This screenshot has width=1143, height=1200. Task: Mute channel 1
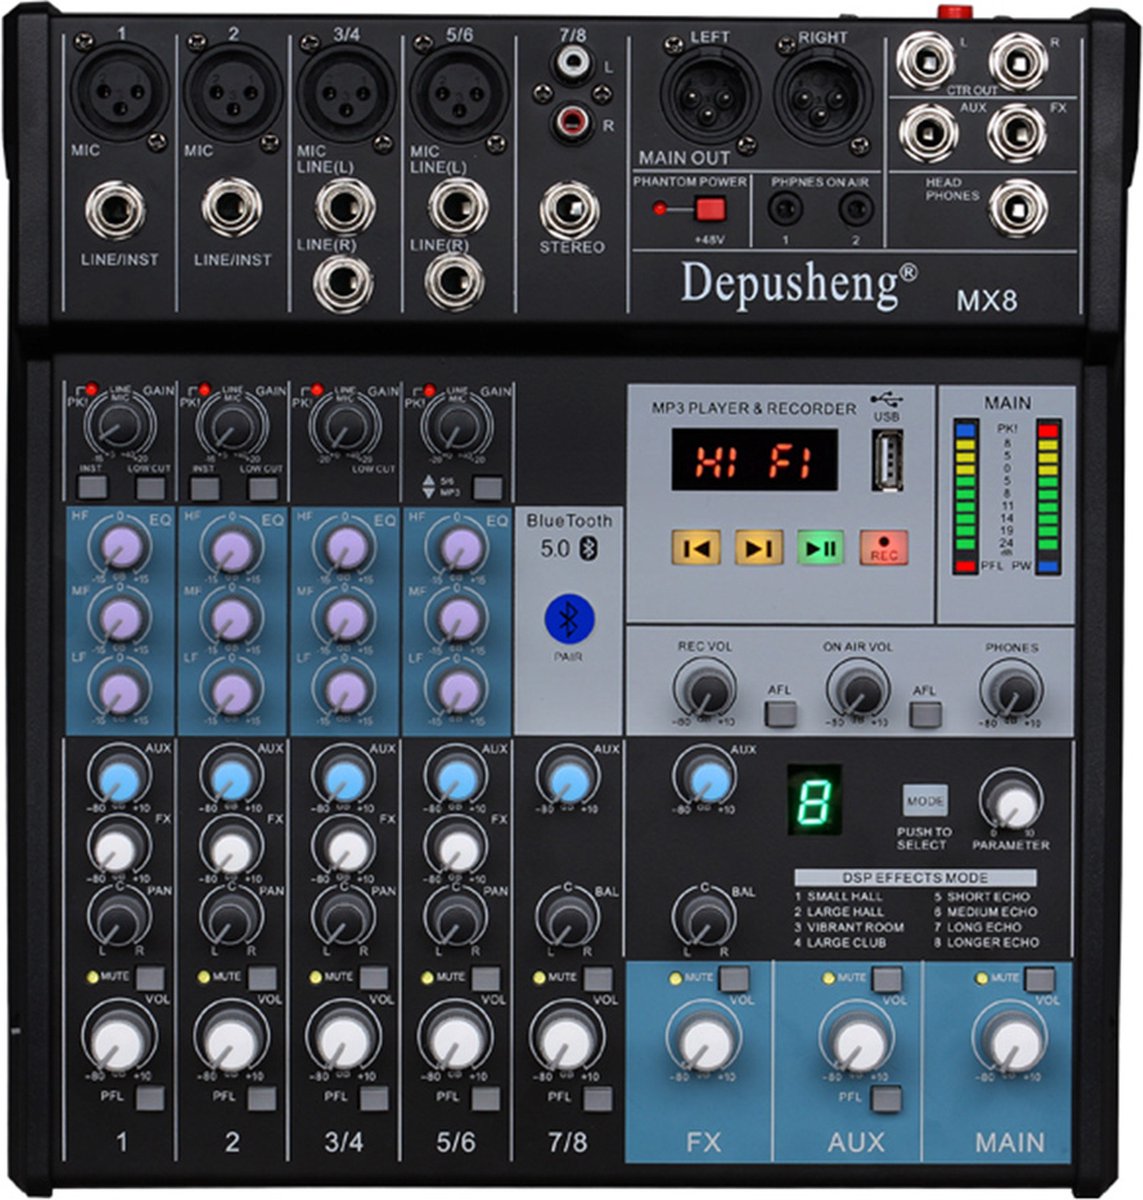pos(150,977)
